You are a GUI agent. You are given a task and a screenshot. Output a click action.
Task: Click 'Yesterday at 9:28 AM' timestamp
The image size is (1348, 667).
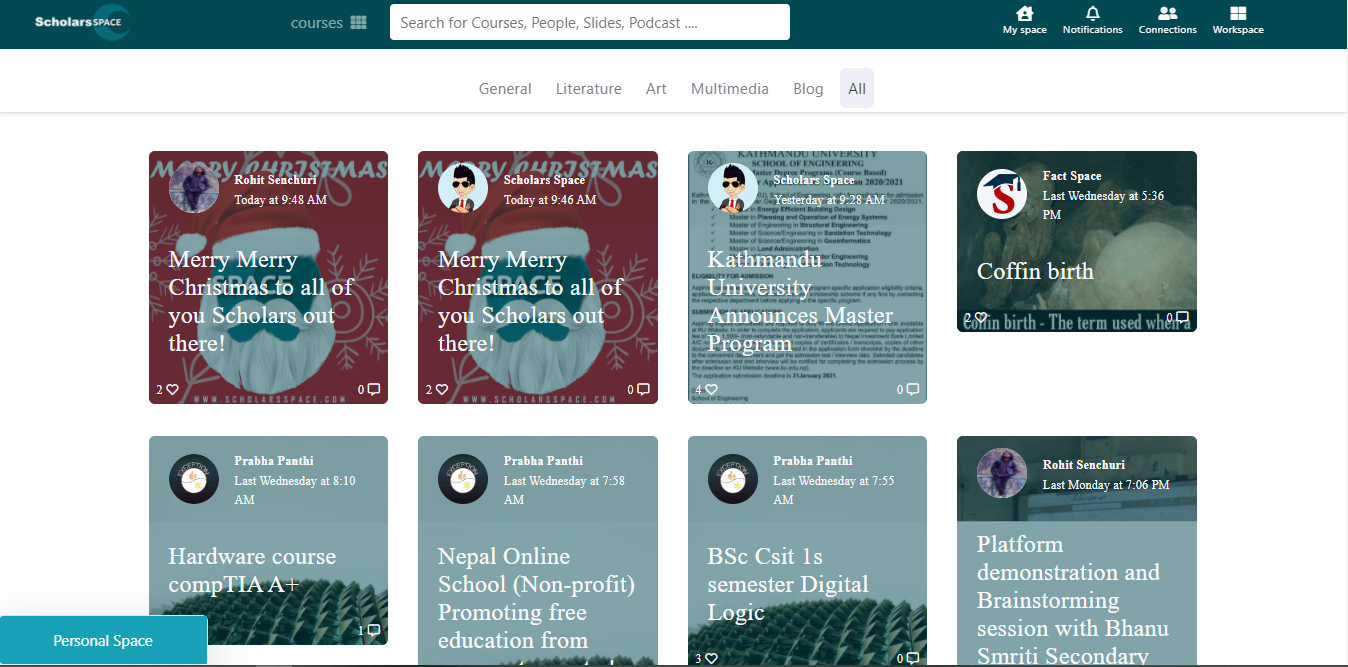(x=827, y=200)
